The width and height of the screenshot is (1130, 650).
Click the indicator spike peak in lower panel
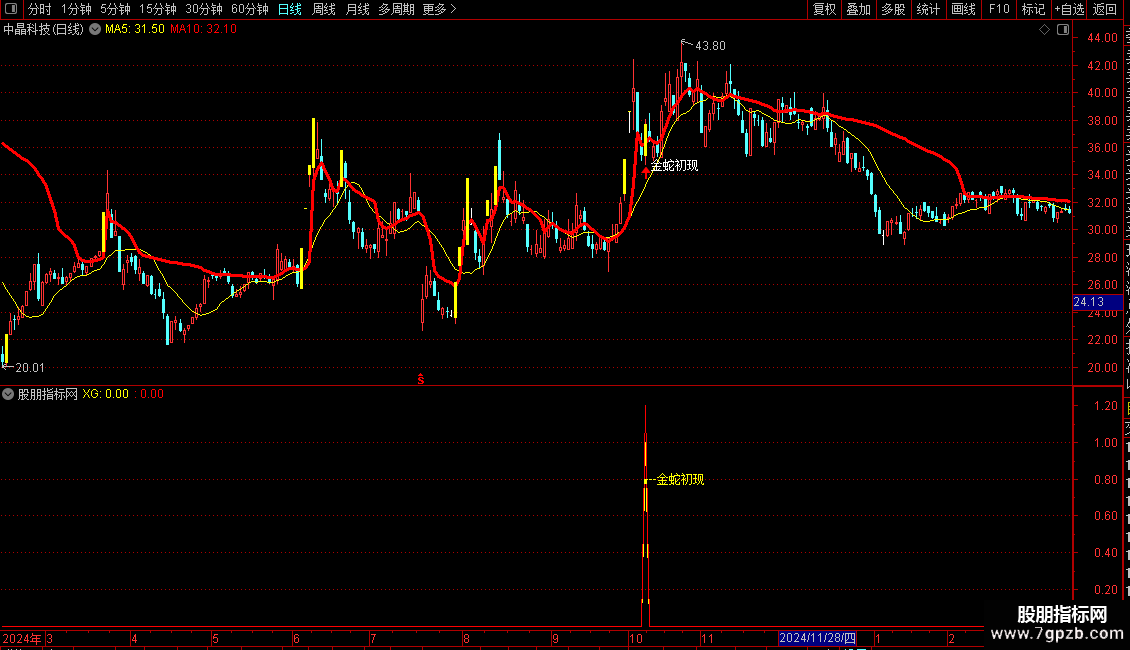645,408
